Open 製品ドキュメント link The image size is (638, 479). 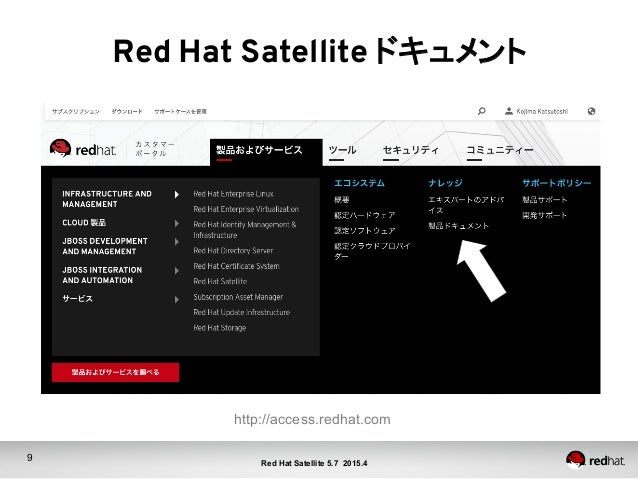click(459, 226)
